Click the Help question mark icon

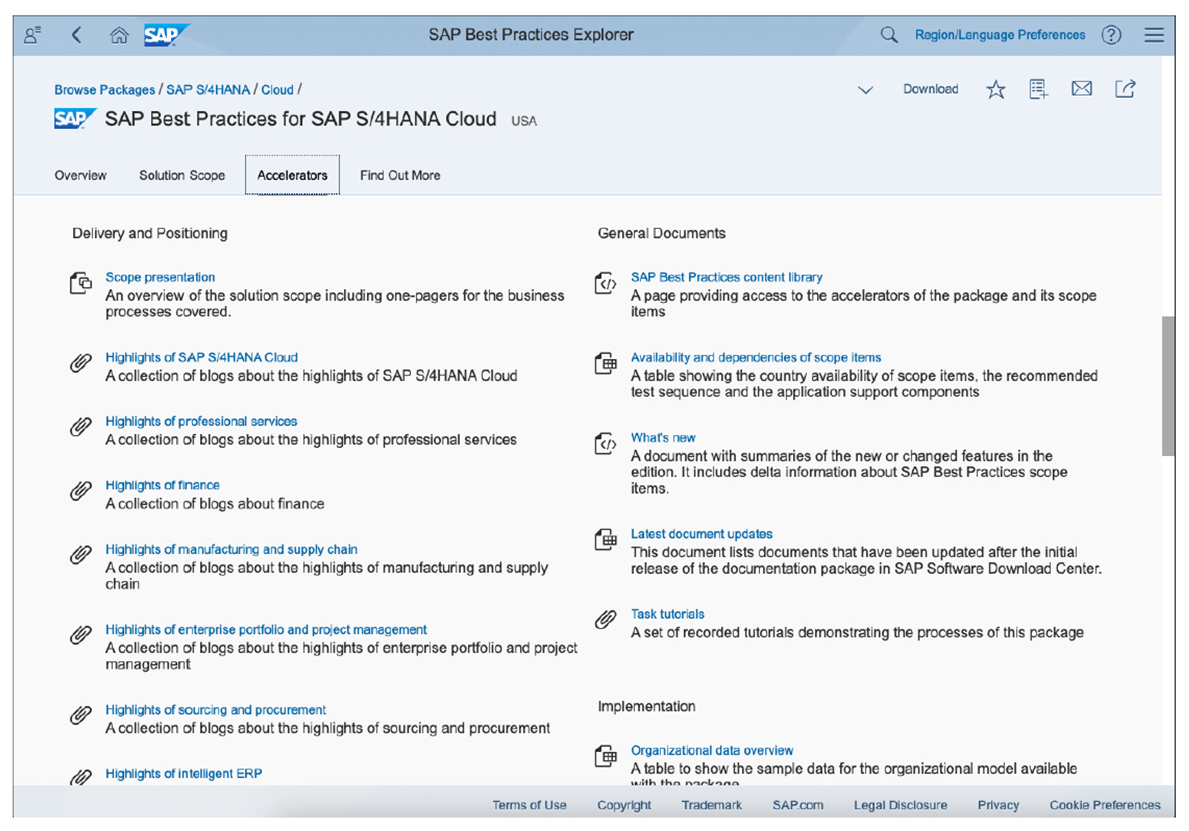tap(1112, 34)
